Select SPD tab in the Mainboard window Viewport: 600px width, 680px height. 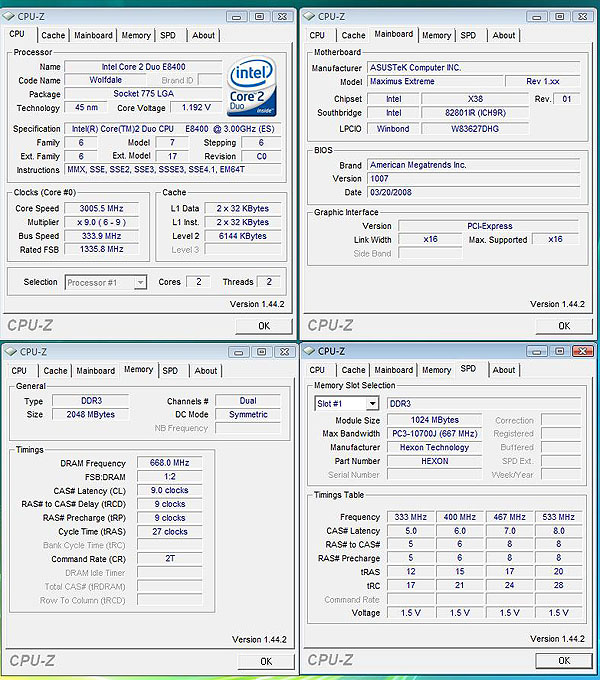click(x=468, y=36)
